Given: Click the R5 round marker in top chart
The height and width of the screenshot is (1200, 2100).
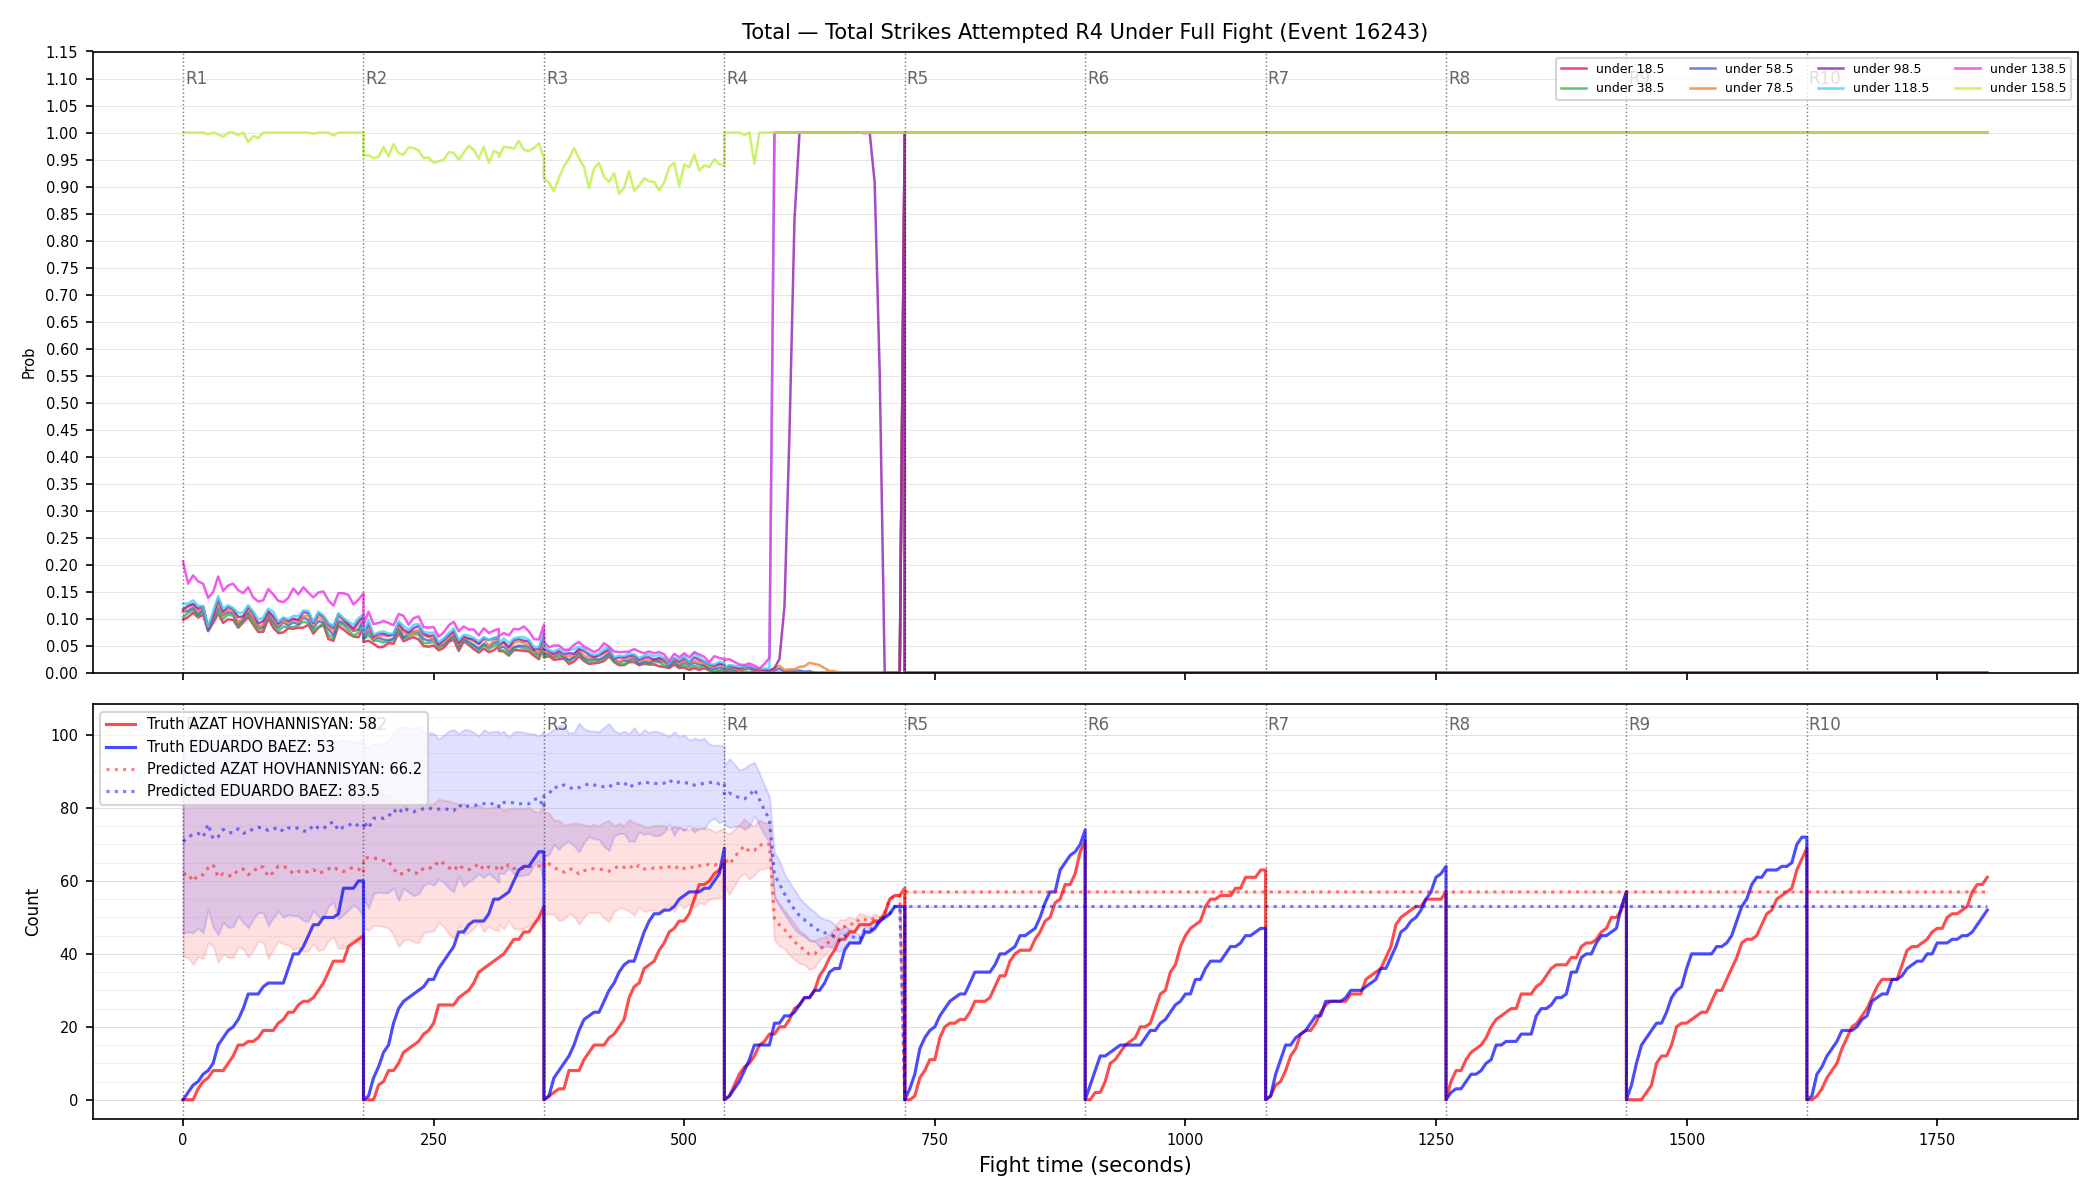Looking at the screenshot, I should point(917,78).
